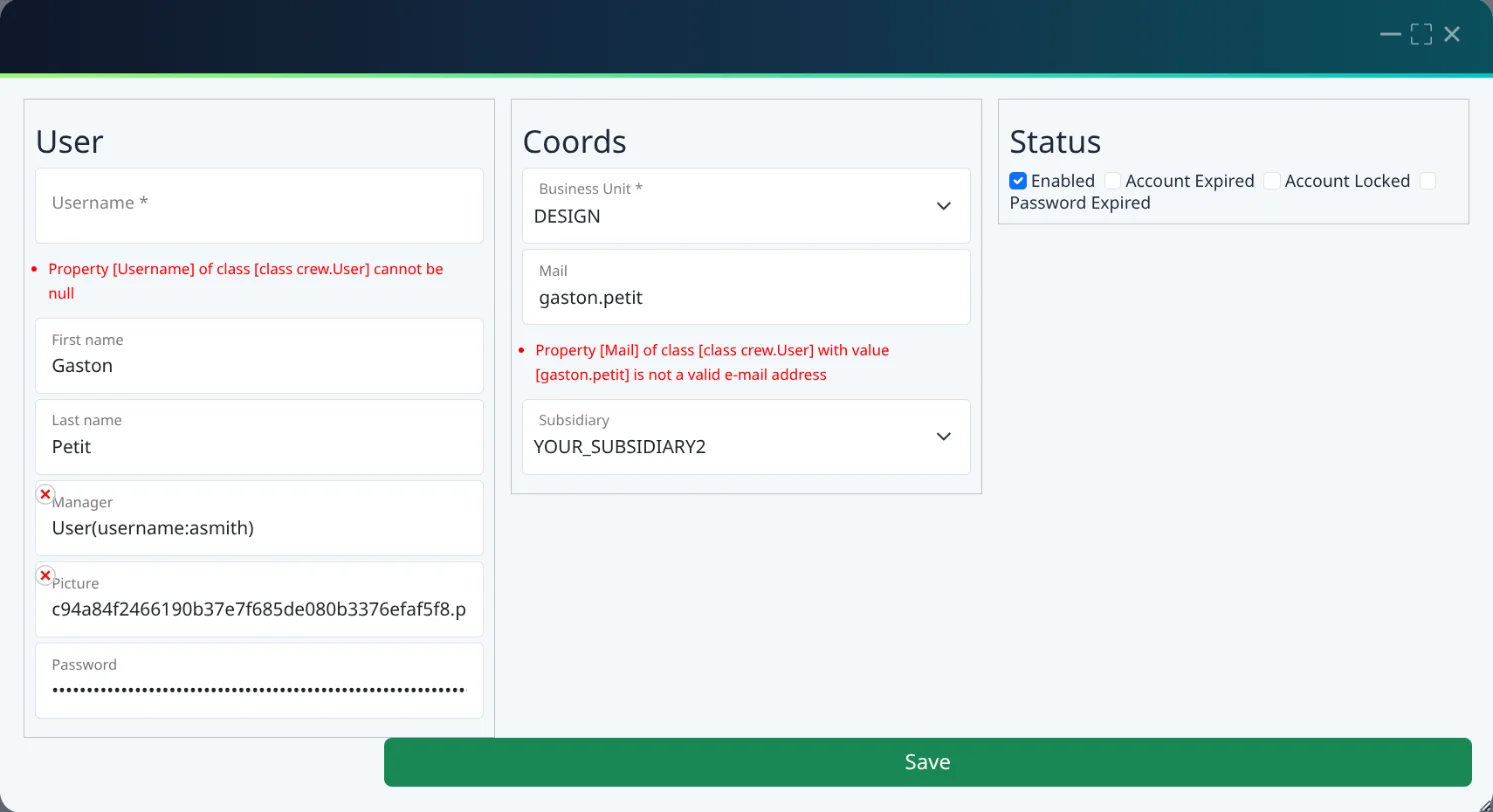Image resolution: width=1493 pixels, height=812 pixels.
Task: Click the invalid e-mail address error message
Action: pyautogui.click(x=712, y=362)
